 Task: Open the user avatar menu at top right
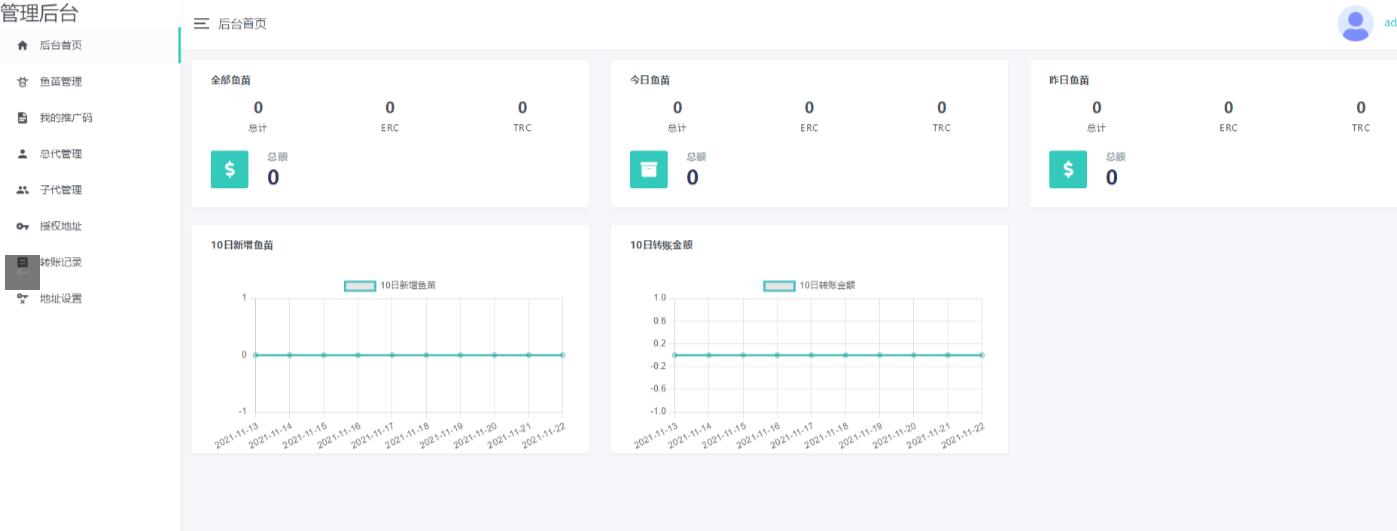pyautogui.click(x=1355, y=23)
